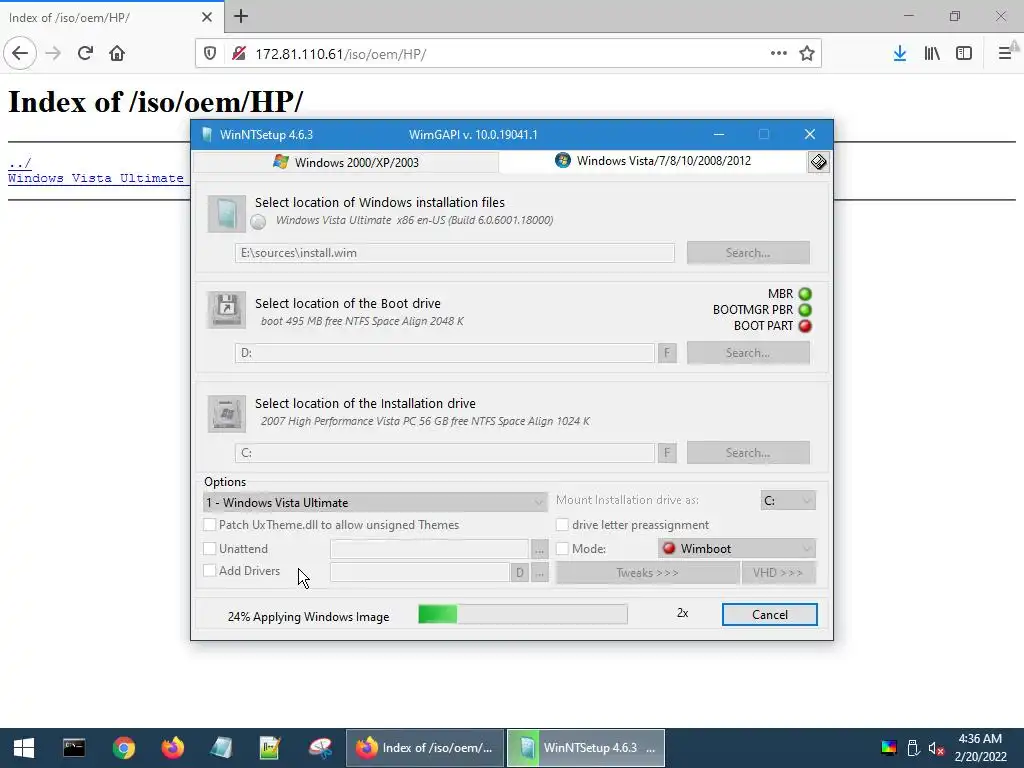Launch Firefox pinned taskbar icon
This screenshot has width=1024, height=768.
coord(172,748)
